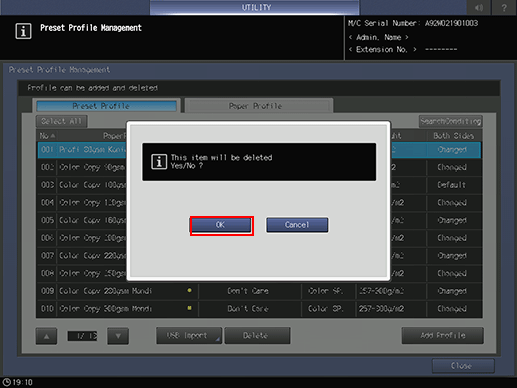Select profile row 008 Color Copy
The width and height of the screenshot is (517, 388).
pos(259,273)
